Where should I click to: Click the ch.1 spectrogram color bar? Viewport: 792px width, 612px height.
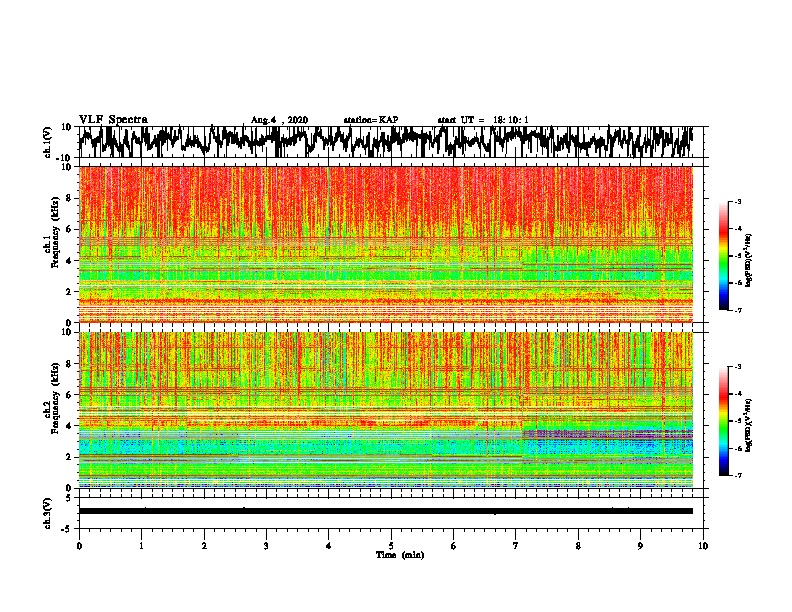pyautogui.click(x=723, y=256)
